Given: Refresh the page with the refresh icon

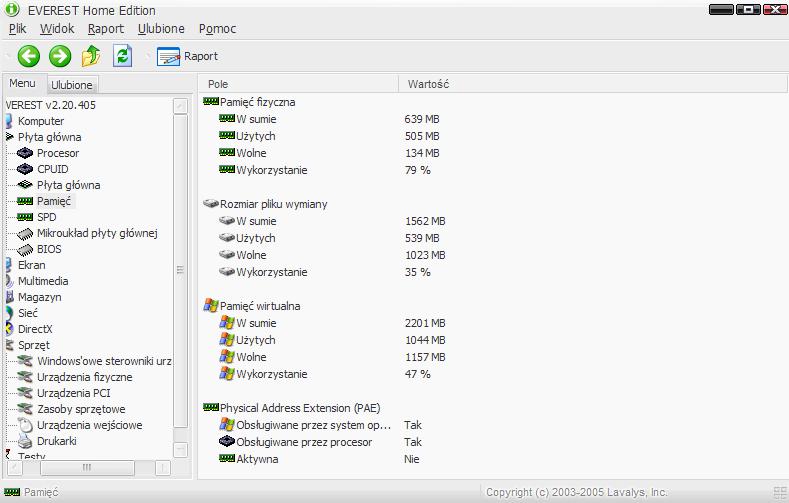Looking at the screenshot, I should click(122, 56).
